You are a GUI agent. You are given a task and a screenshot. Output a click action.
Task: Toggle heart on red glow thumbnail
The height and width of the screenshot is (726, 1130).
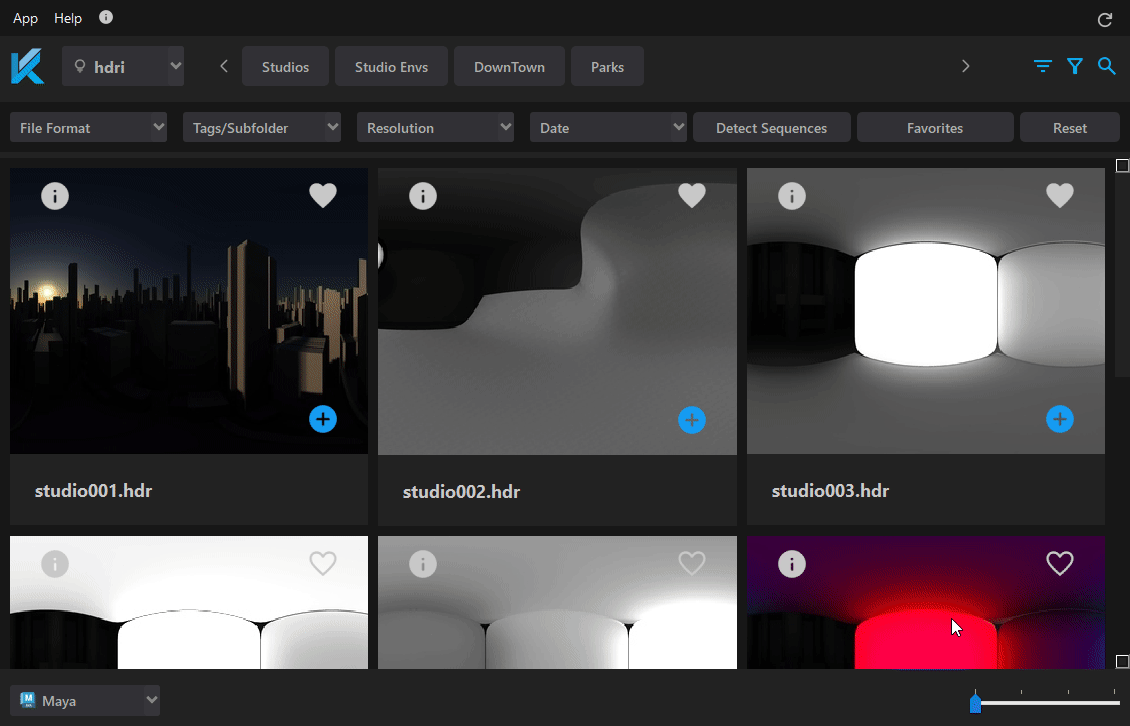[x=1060, y=563]
